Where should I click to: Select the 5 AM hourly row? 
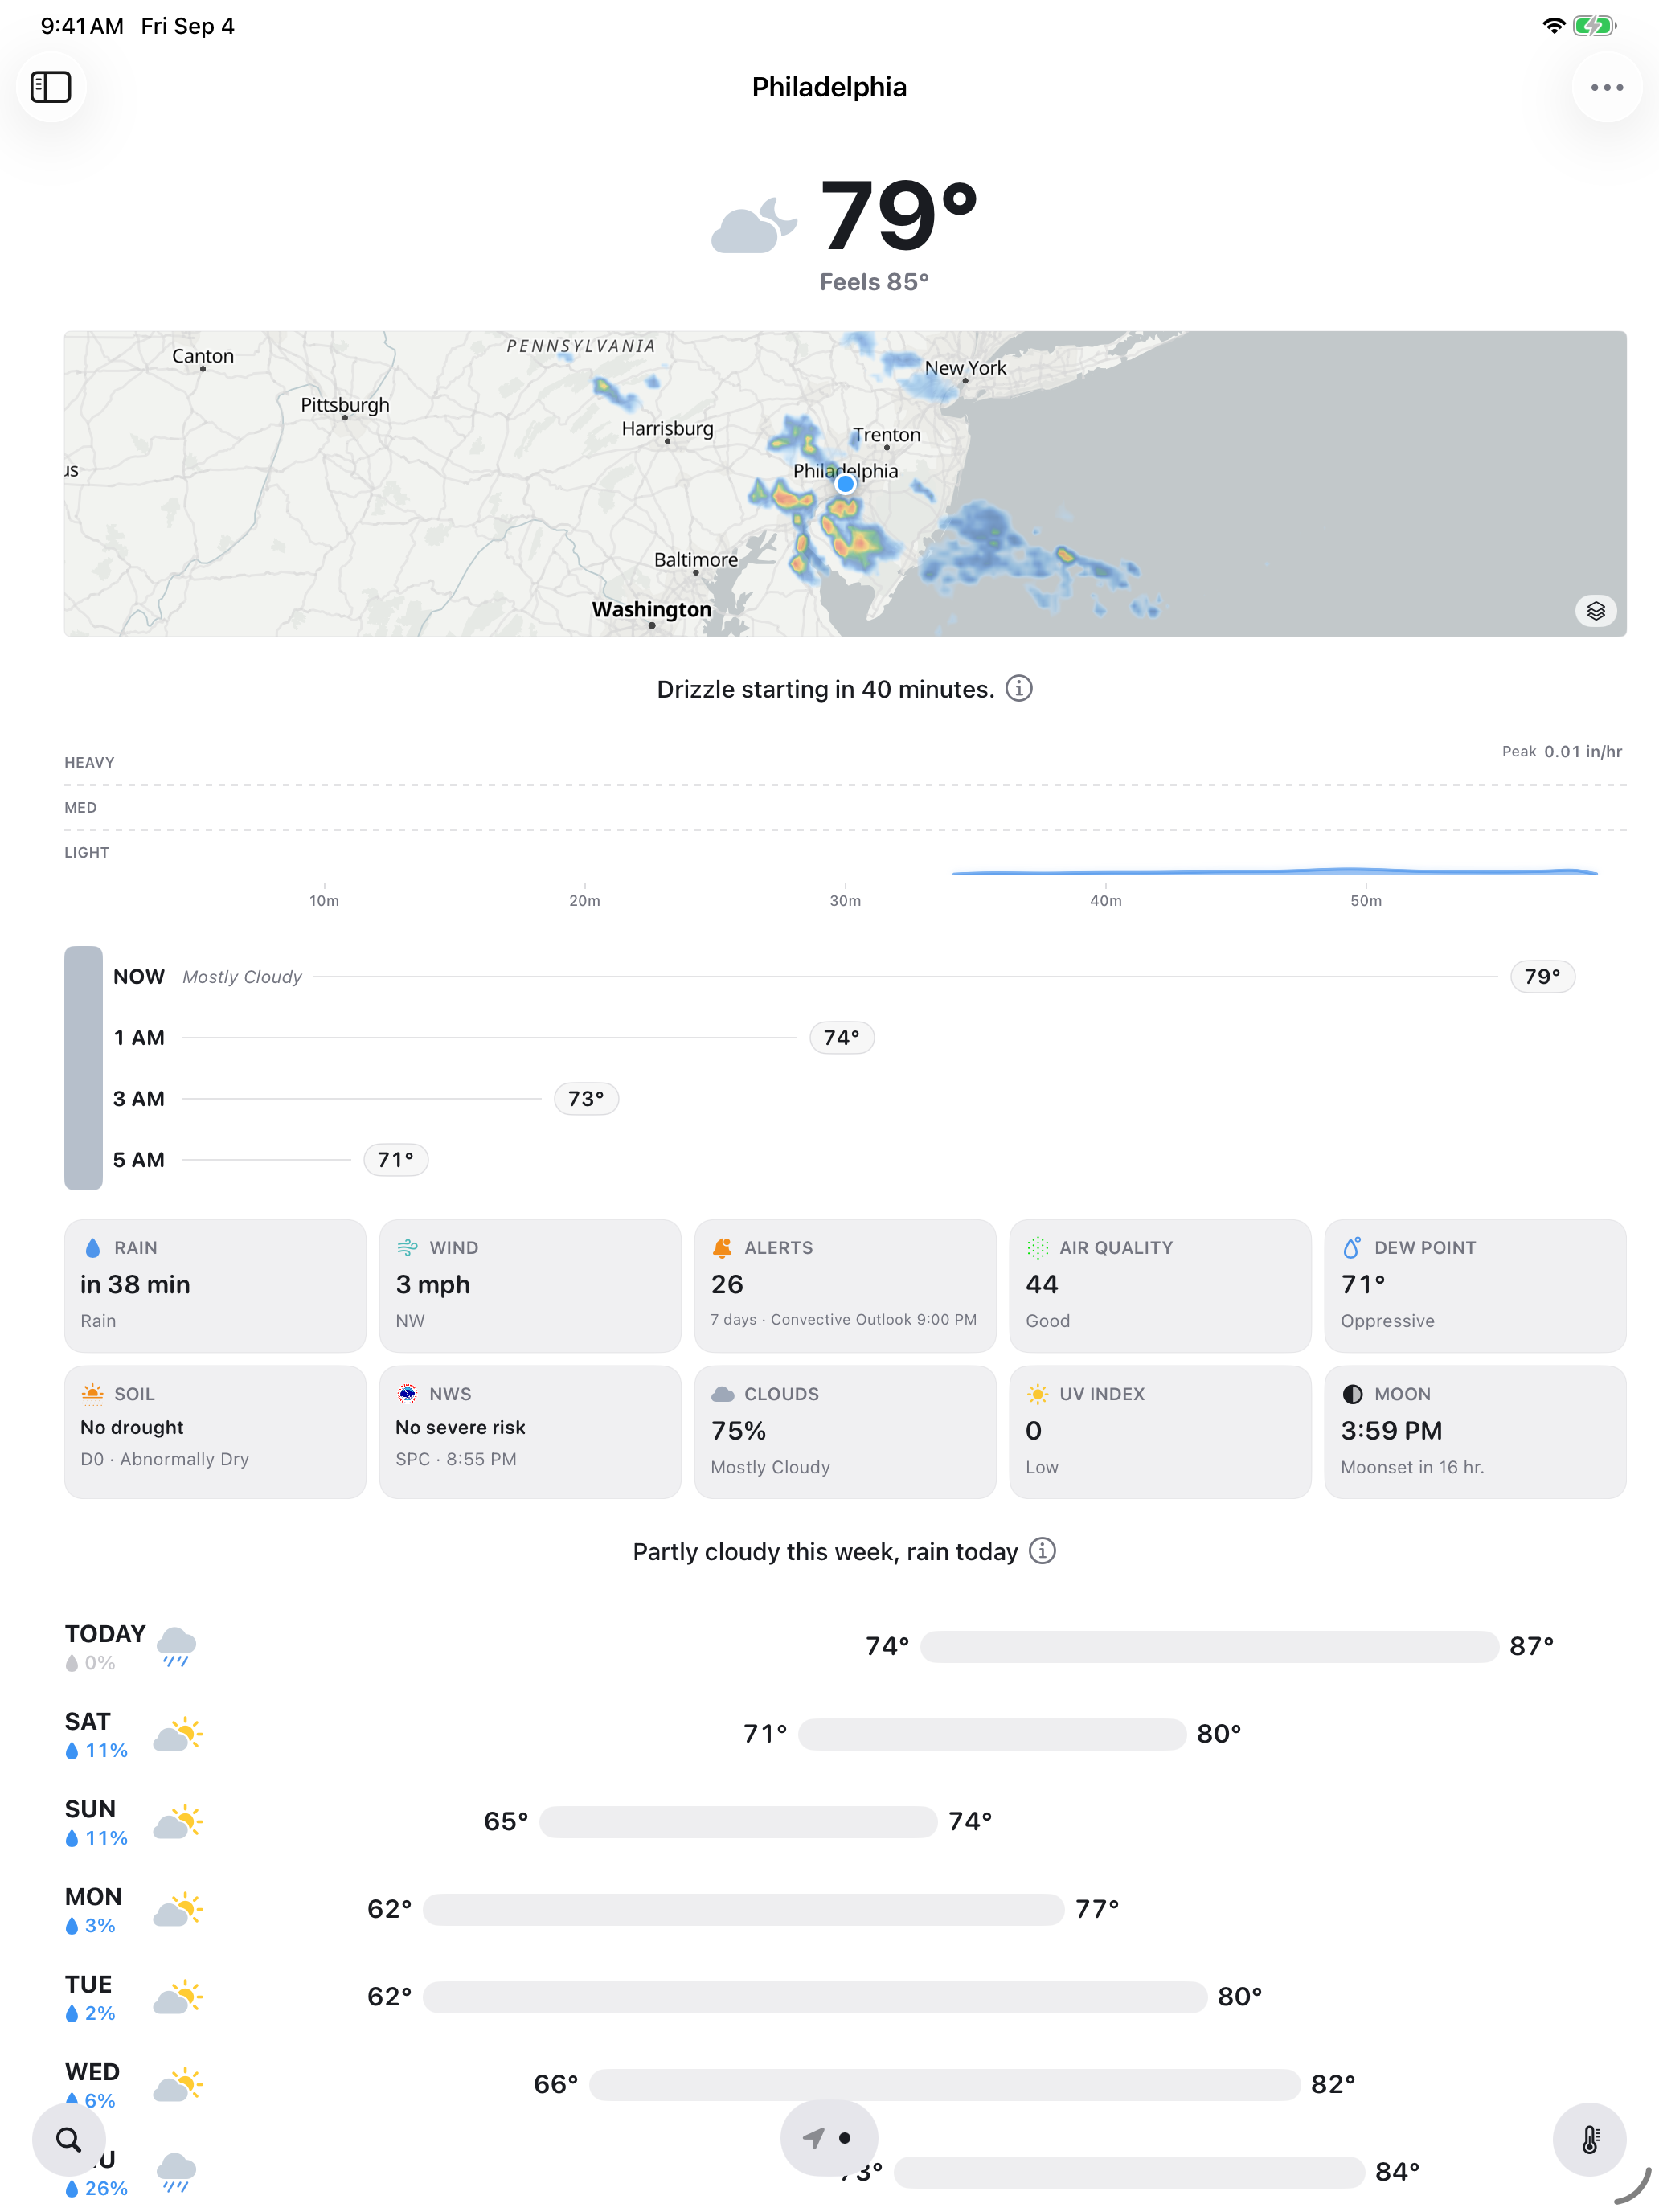(x=844, y=1159)
